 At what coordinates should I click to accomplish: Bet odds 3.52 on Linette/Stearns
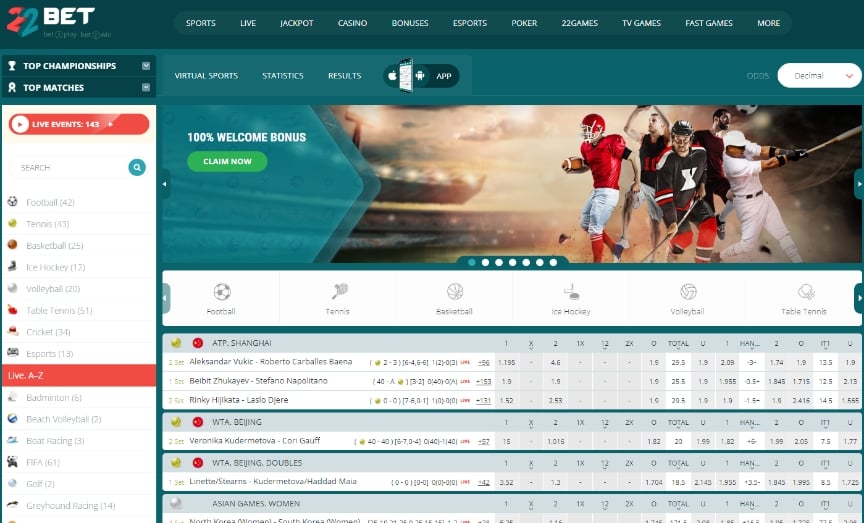[506, 482]
